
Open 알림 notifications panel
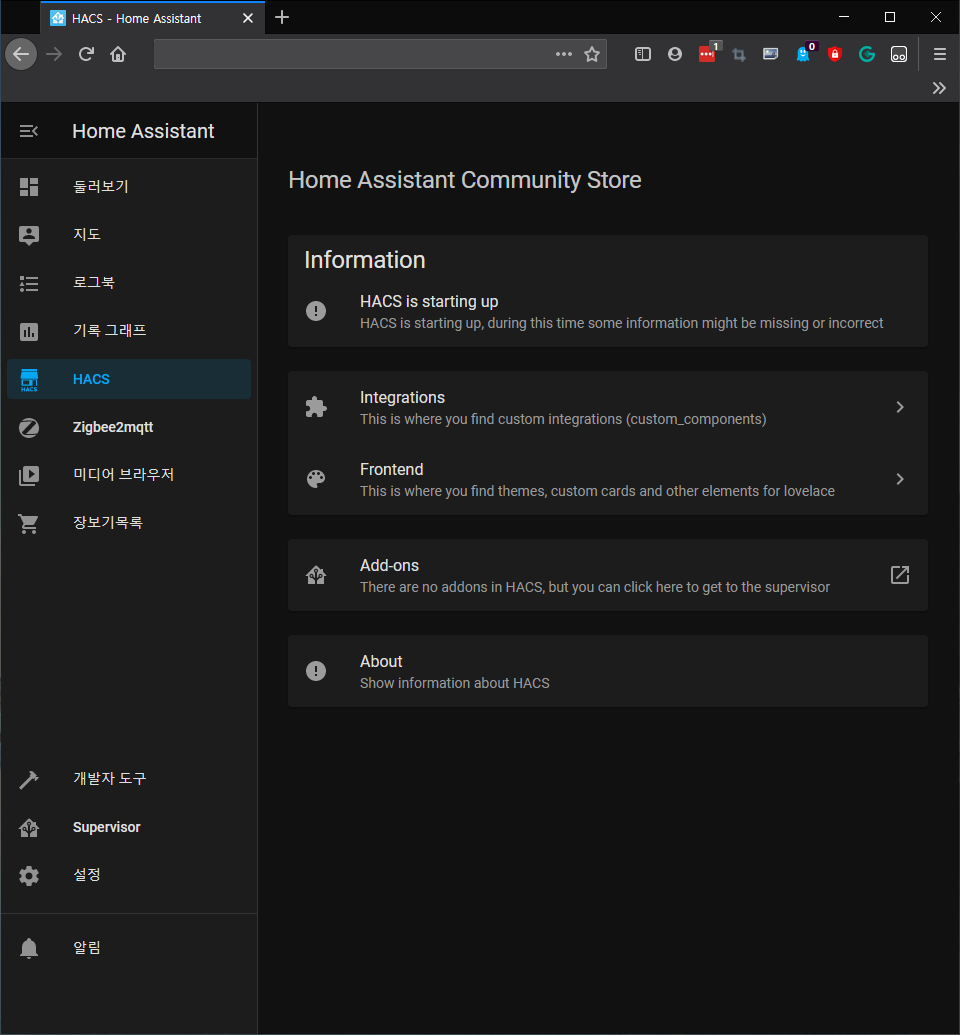tap(129, 948)
